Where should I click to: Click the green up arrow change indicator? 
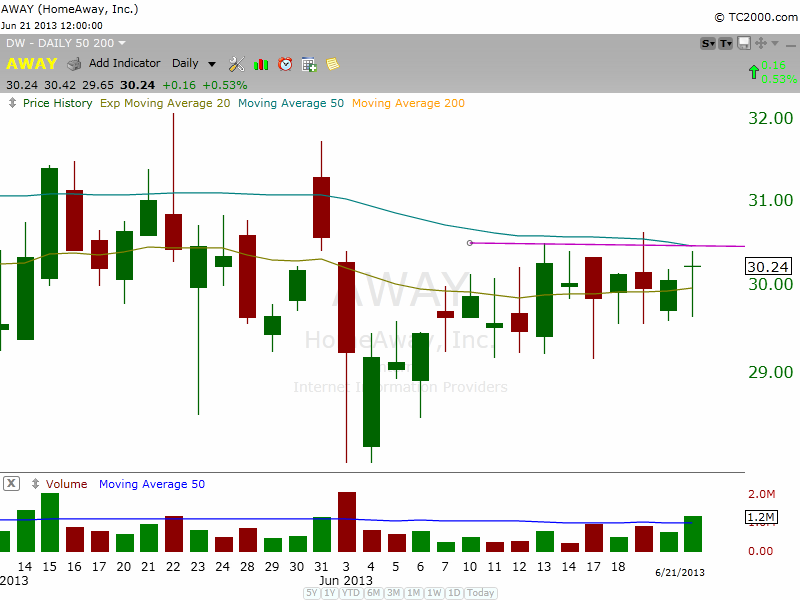[x=754, y=72]
